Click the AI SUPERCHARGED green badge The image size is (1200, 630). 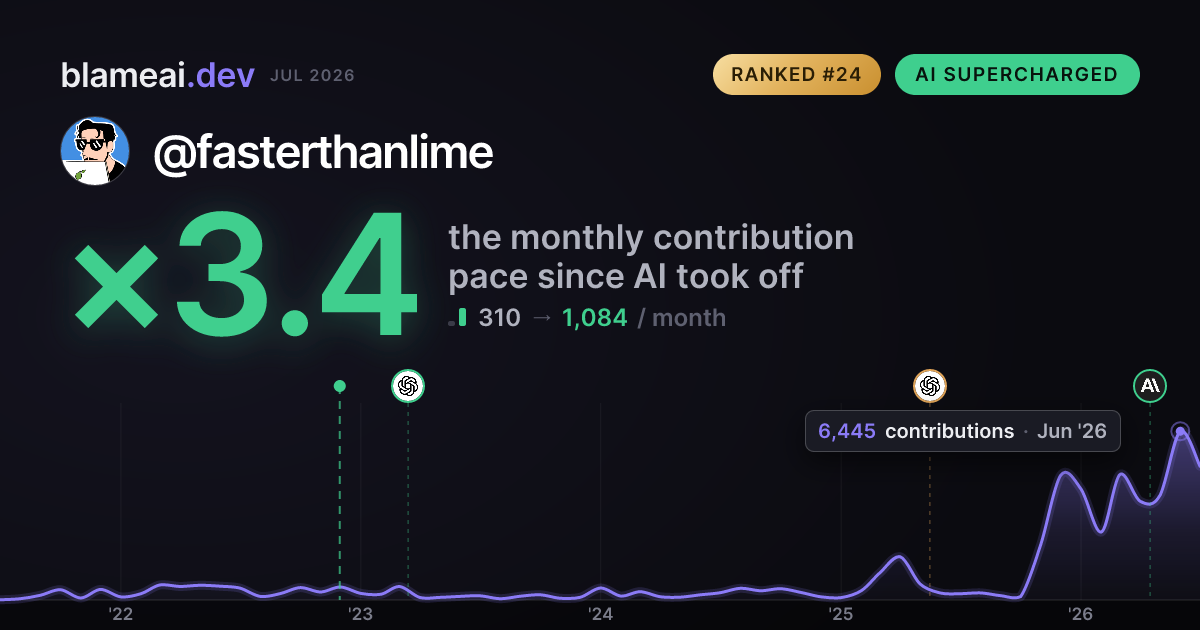click(x=1017, y=75)
